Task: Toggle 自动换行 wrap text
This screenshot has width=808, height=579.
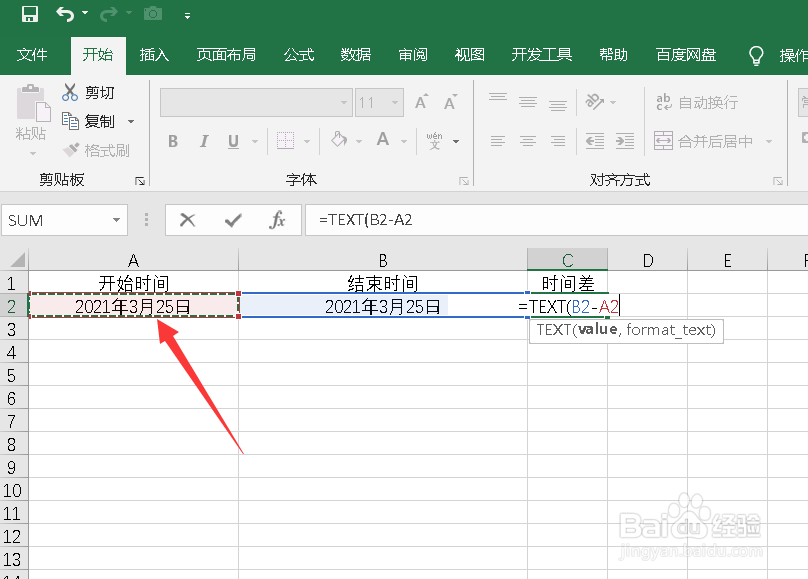Action: point(697,103)
